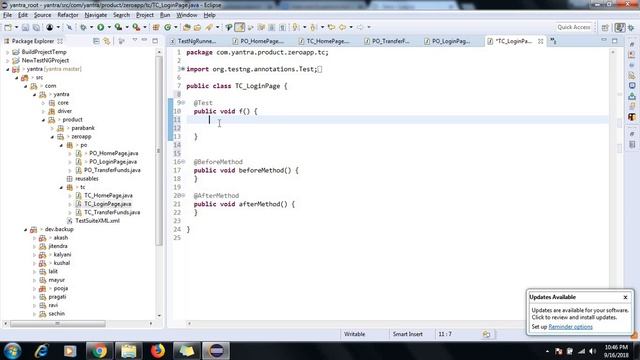Toggle Mark Occurrences in the toolbar
Screen dimensions: 640x360
pyautogui.click(x=240, y=27)
